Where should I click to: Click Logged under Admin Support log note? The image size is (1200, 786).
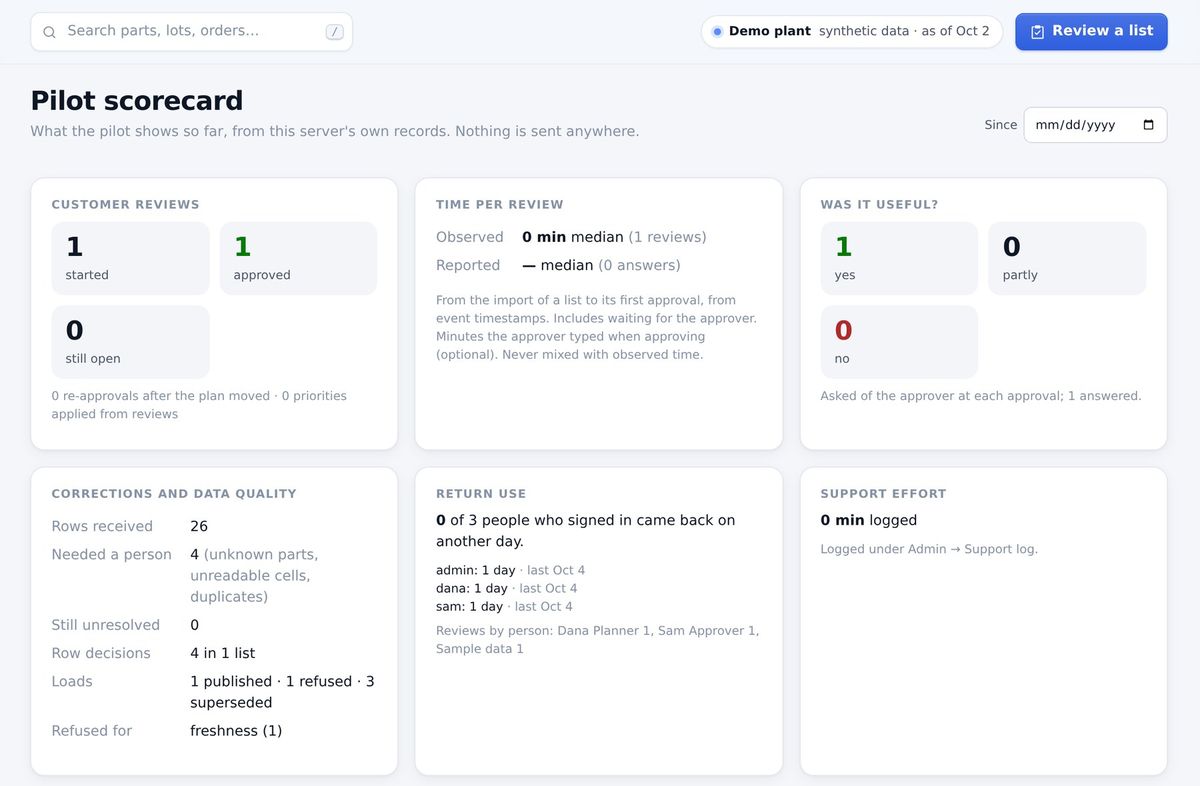pyautogui.click(x=929, y=549)
